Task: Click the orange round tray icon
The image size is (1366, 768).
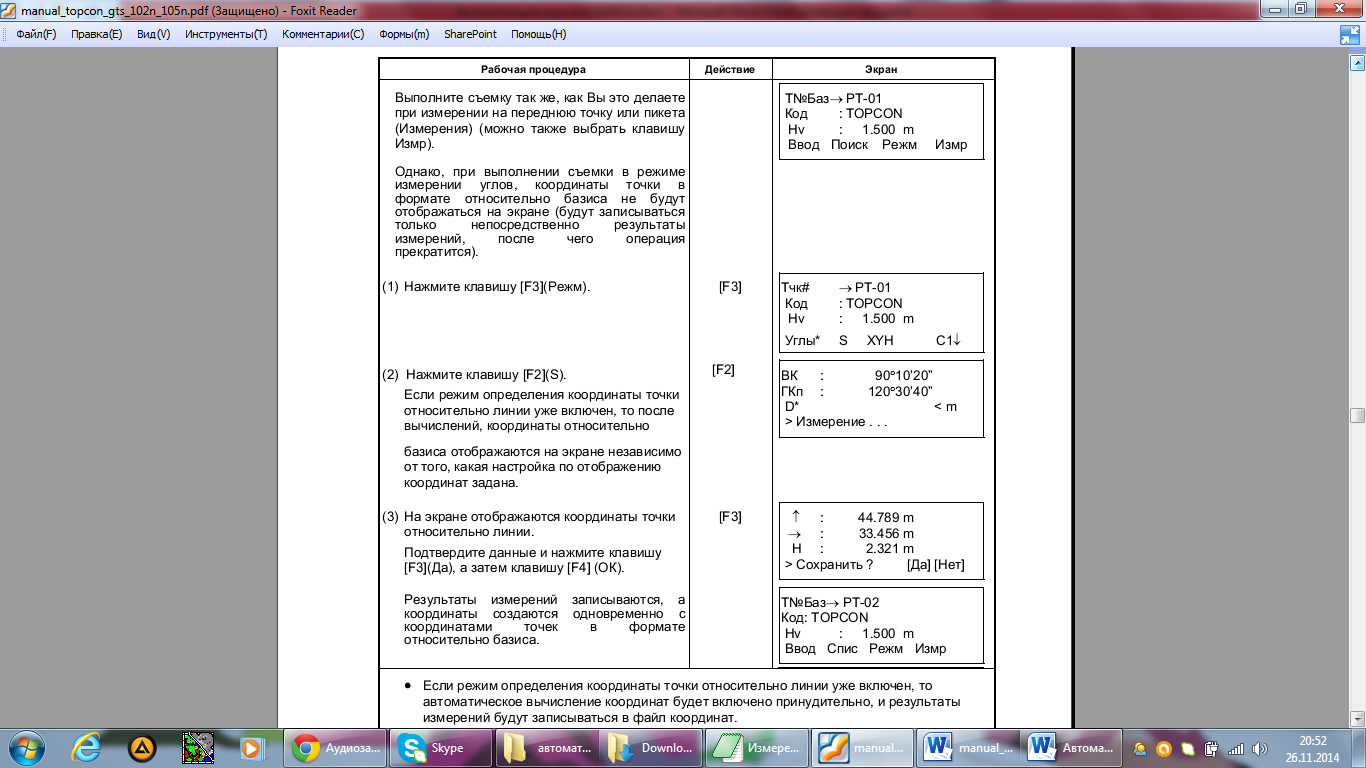Action: (x=1163, y=748)
